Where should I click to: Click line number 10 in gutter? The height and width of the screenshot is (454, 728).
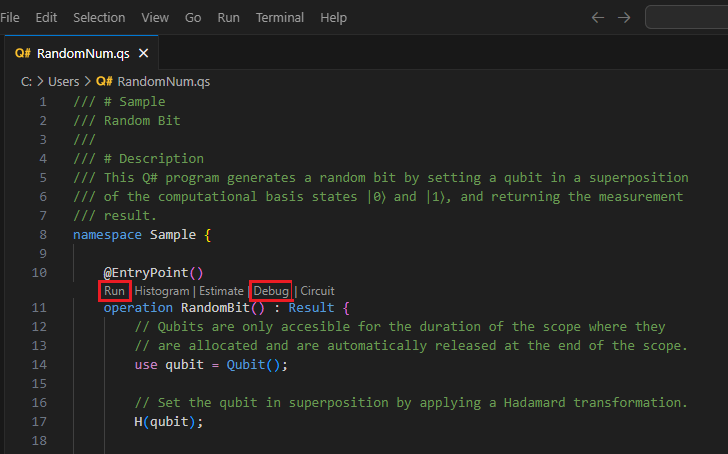[x=39, y=272]
